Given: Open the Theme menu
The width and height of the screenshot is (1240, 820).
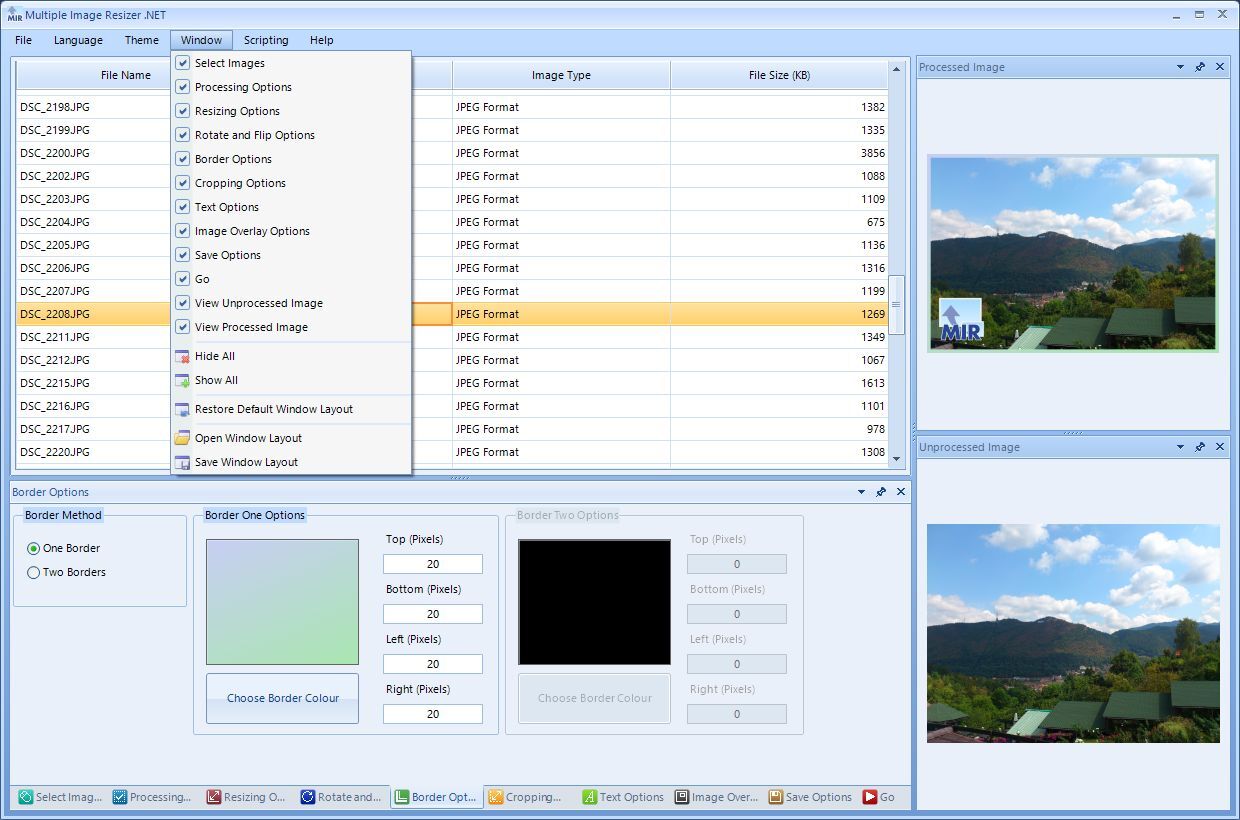Looking at the screenshot, I should click(141, 40).
